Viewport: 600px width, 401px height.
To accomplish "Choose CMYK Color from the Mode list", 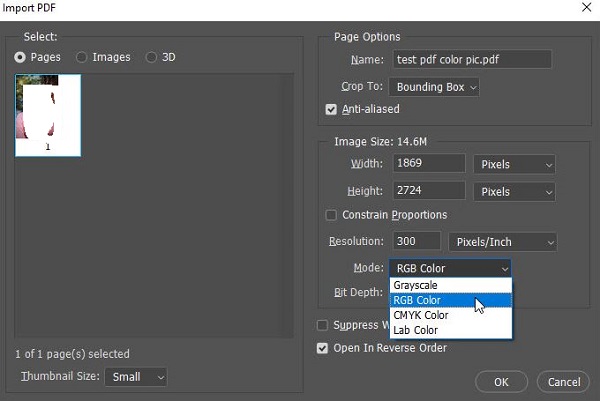I will point(421,315).
